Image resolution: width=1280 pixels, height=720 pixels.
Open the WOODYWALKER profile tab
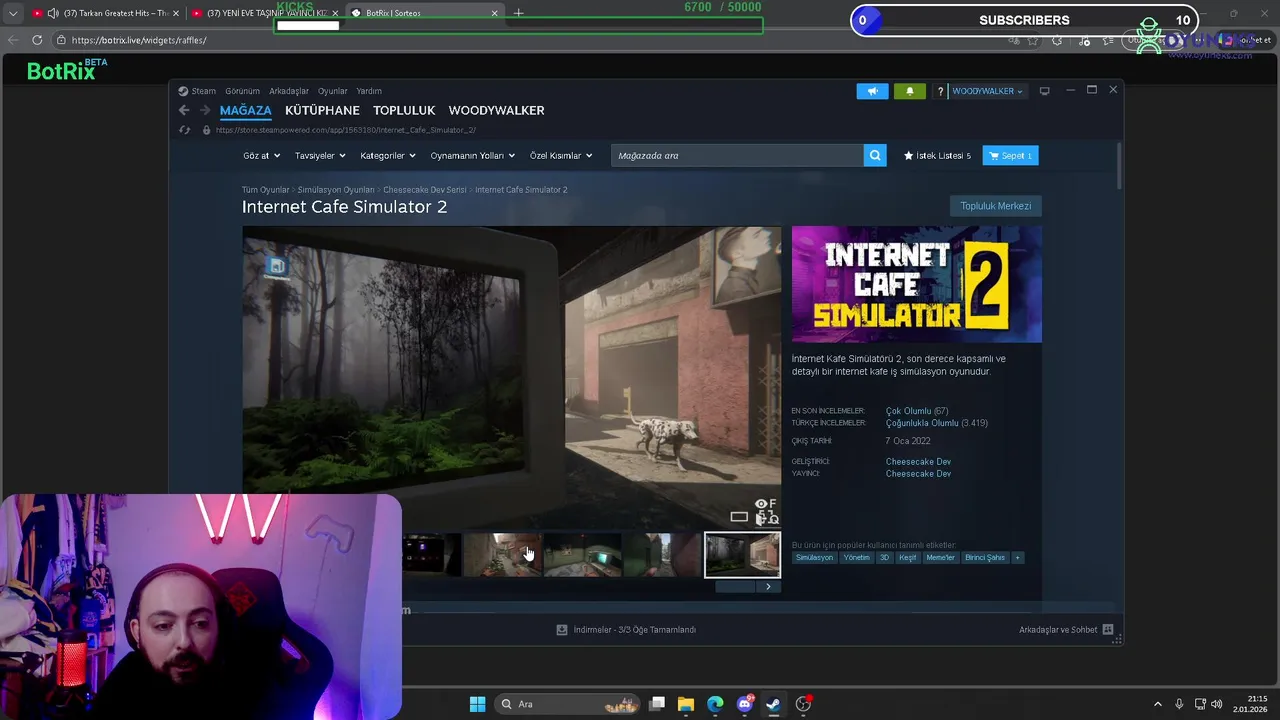point(496,110)
